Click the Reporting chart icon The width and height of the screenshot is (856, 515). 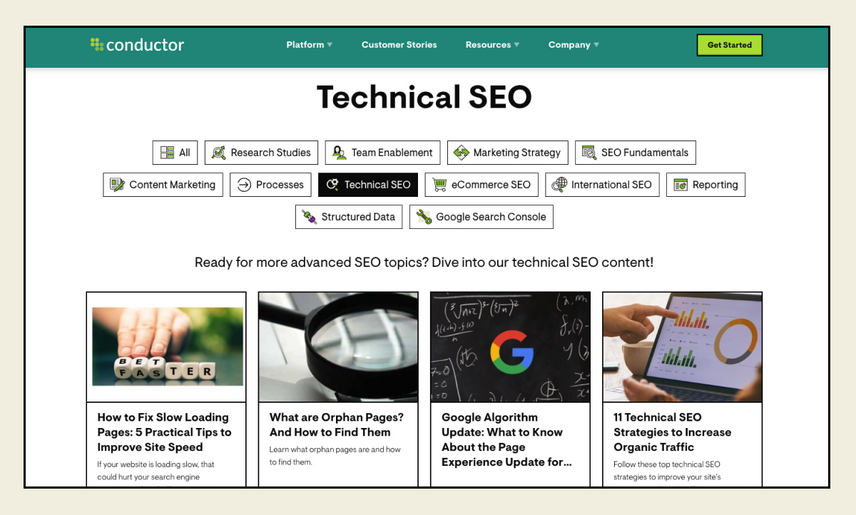[681, 185]
